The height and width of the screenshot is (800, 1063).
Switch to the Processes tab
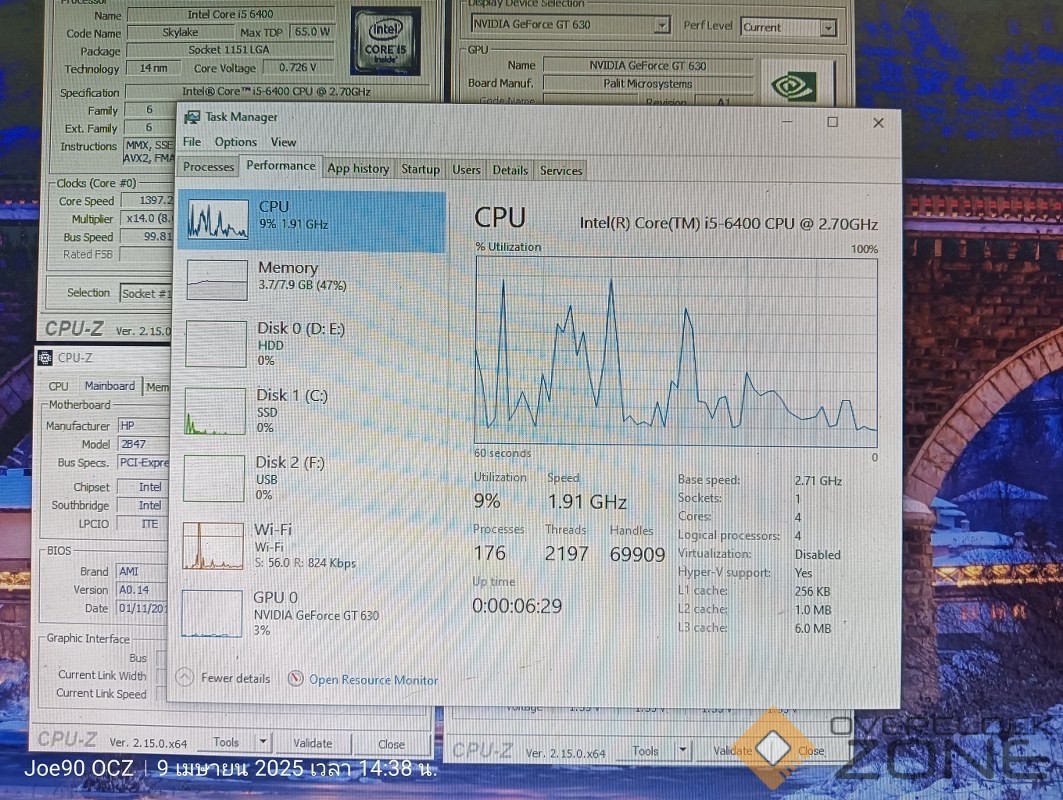click(x=208, y=167)
